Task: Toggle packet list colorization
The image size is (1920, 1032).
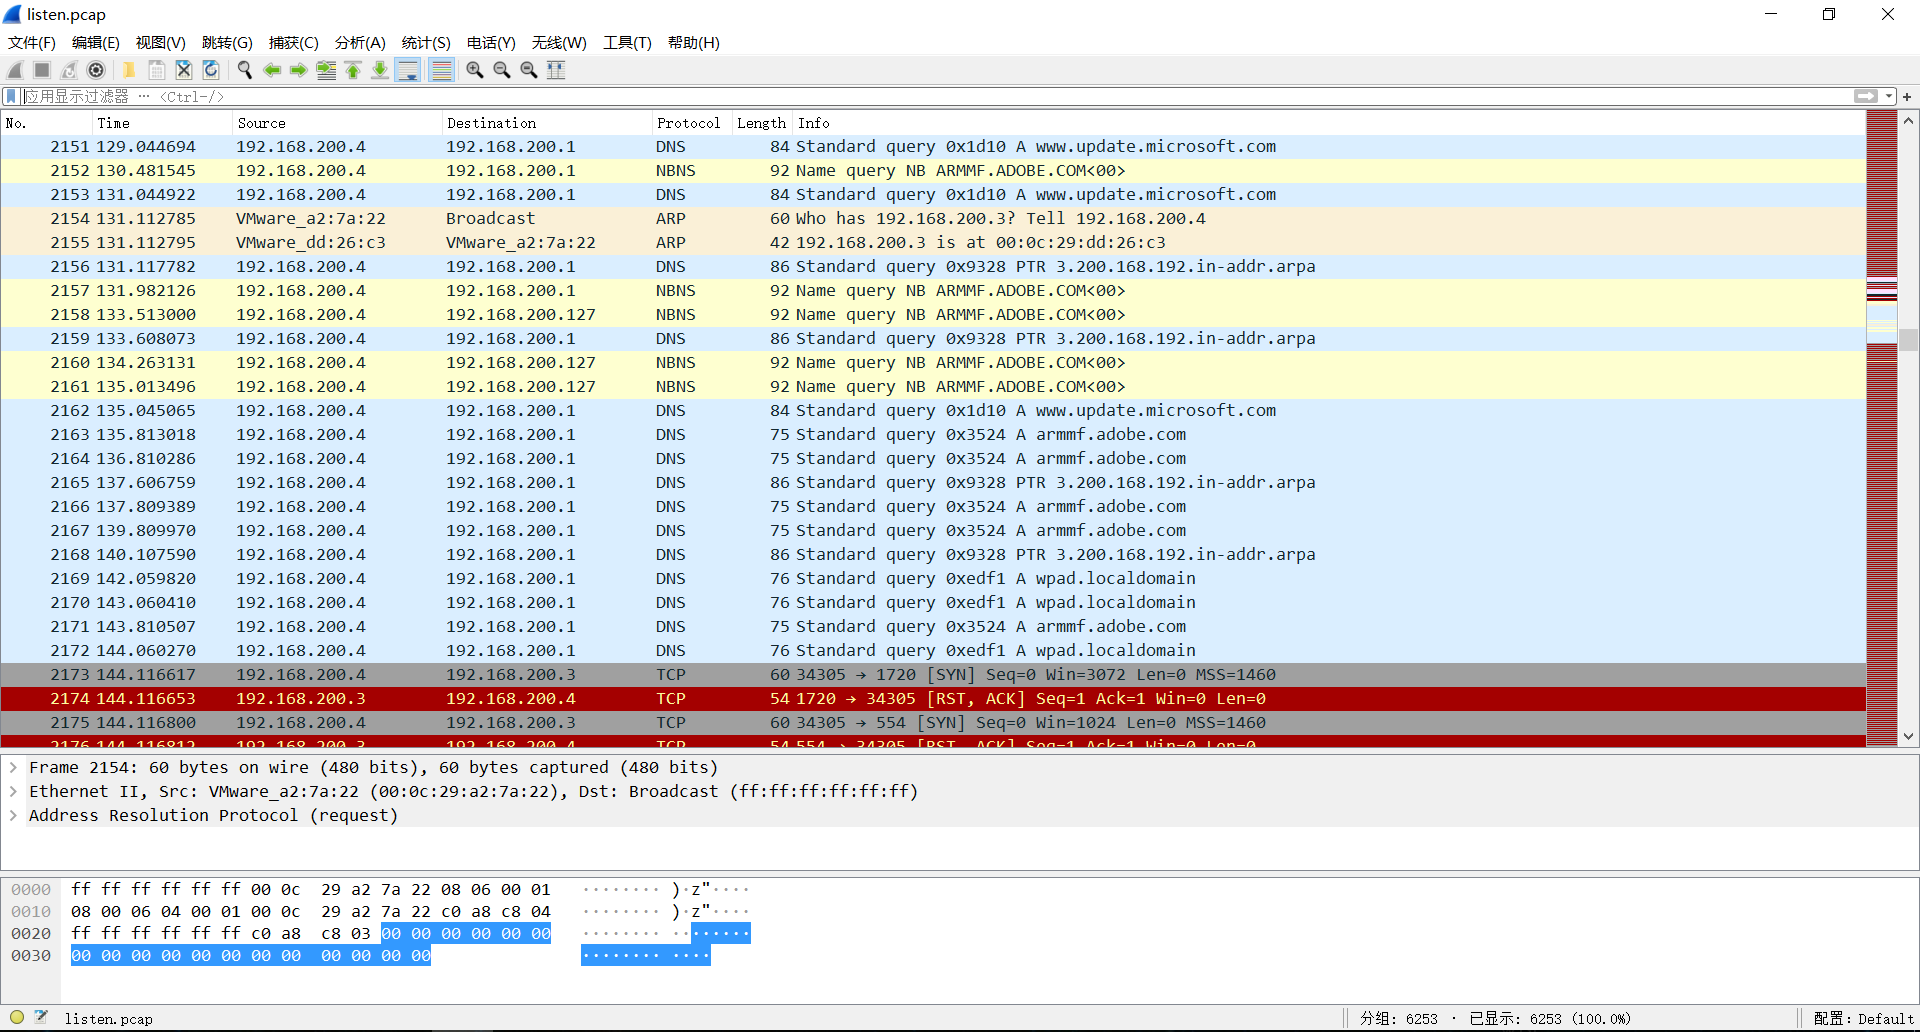Action: pos(441,70)
